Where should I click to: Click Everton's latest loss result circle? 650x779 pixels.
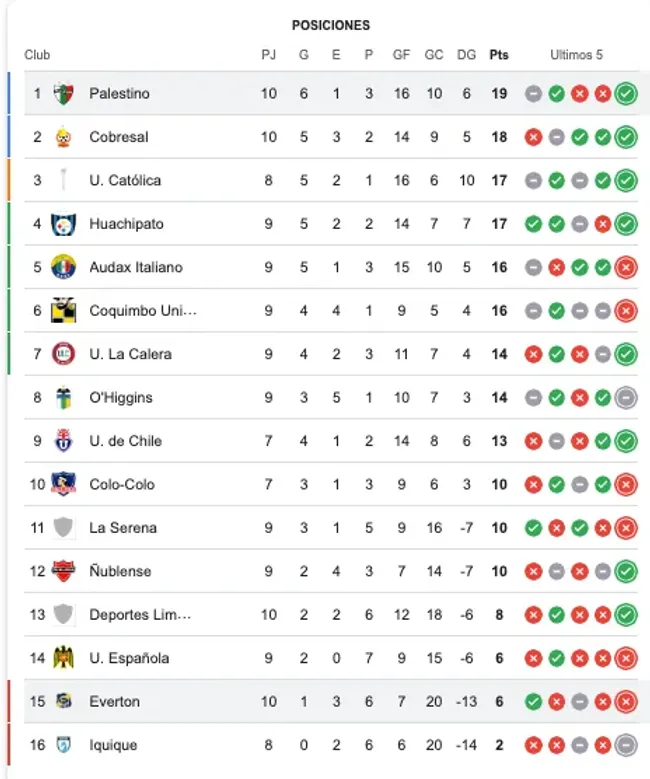point(627,702)
